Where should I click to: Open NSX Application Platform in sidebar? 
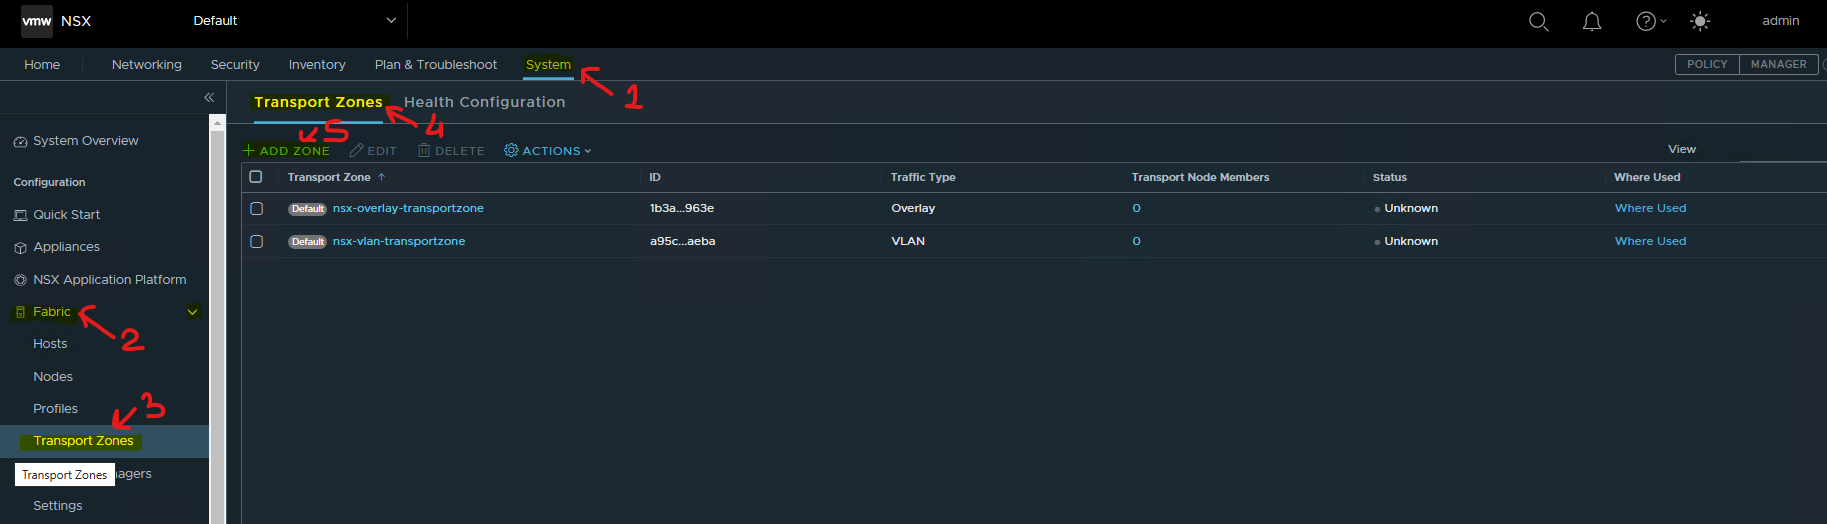tap(109, 280)
